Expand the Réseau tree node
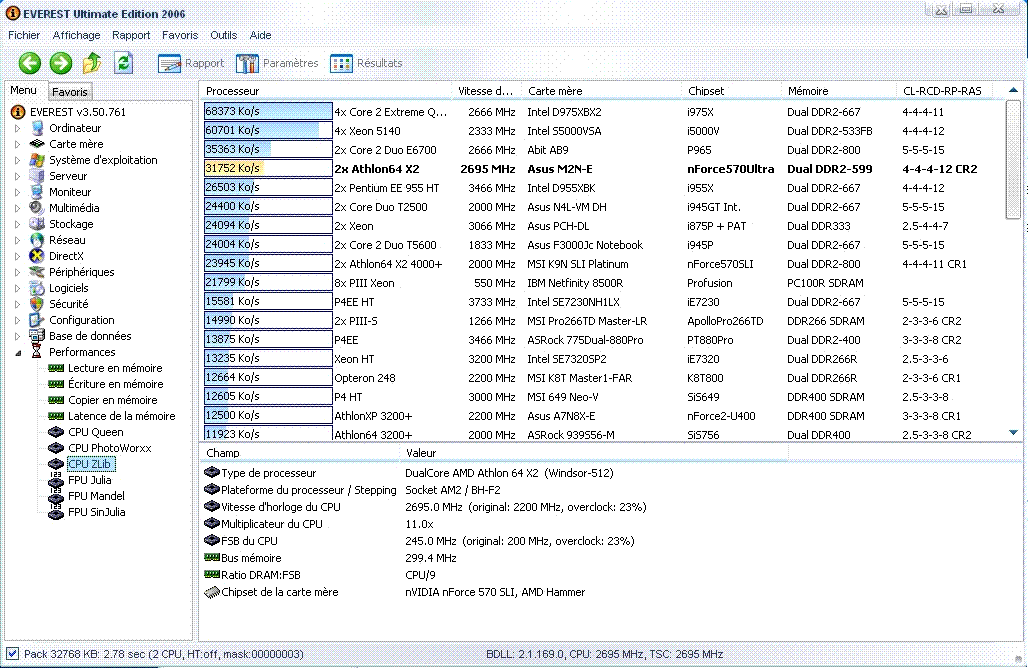Viewport: 1028px width, 668px height. (x=18, y=241)
